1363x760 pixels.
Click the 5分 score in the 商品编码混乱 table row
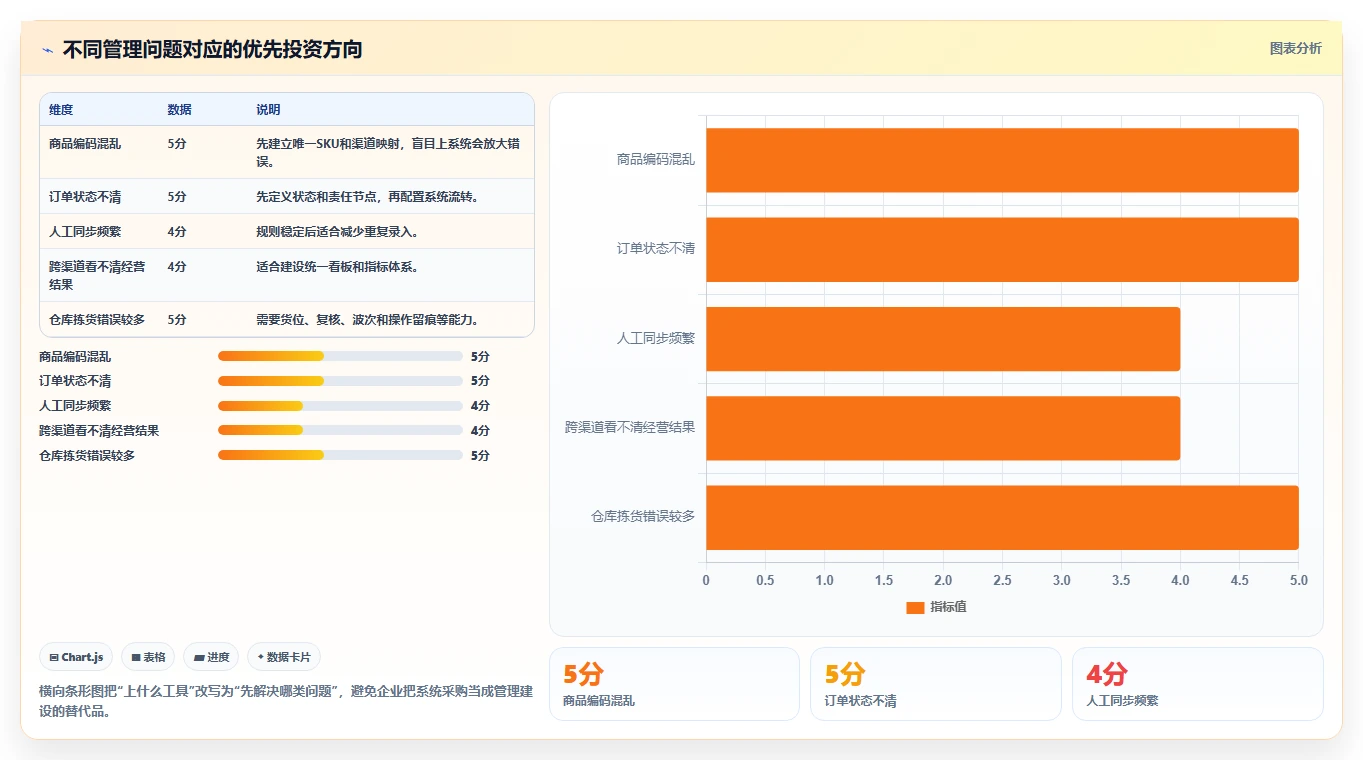pyautogui.click(x=177, y=144)
